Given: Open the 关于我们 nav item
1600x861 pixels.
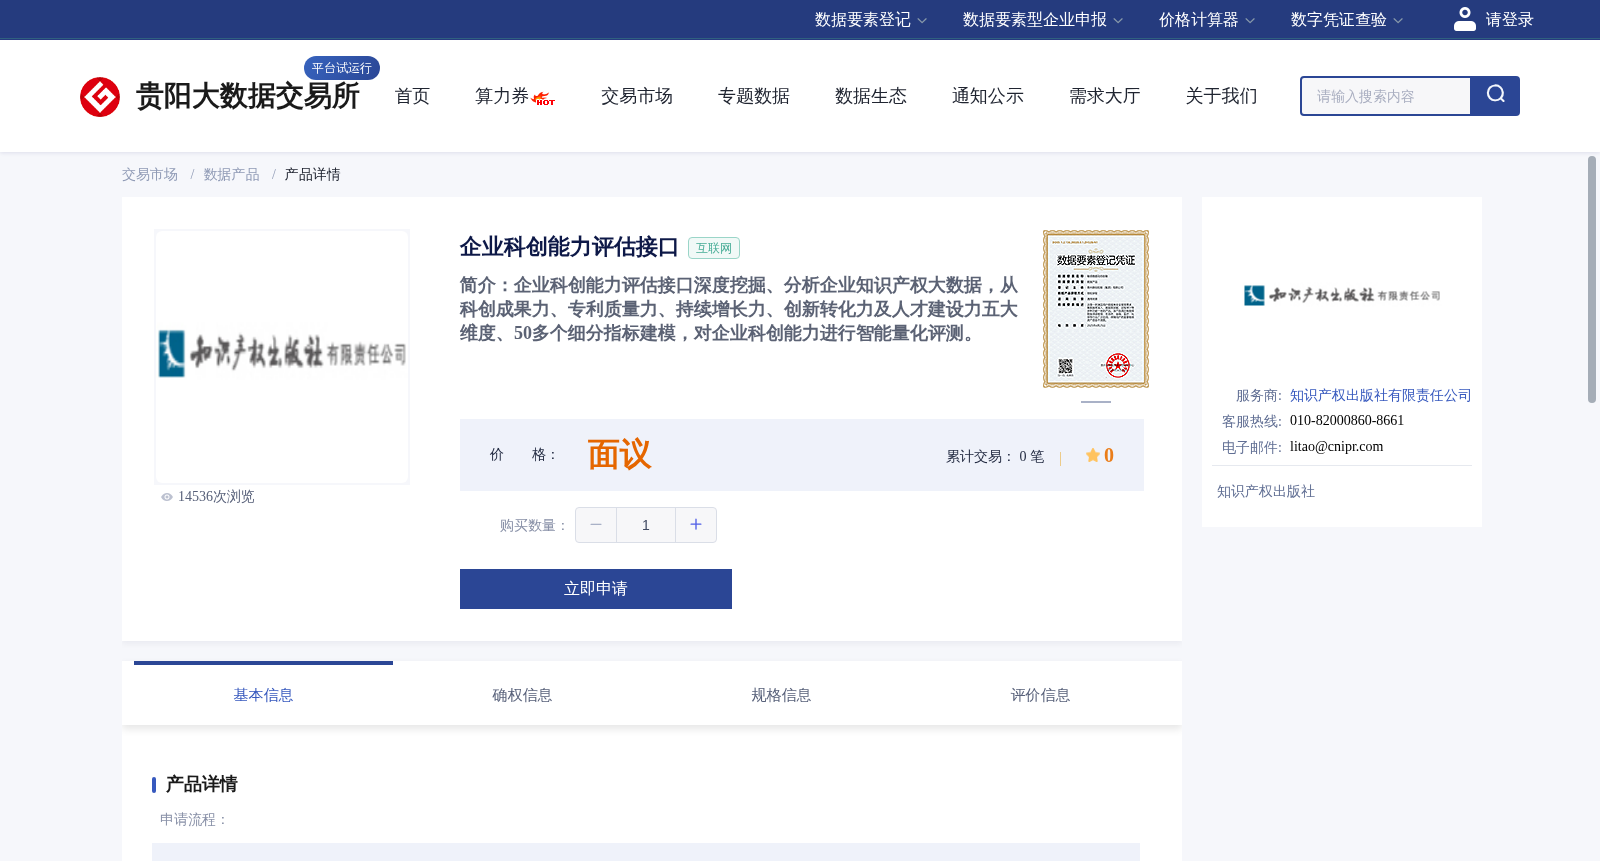Looking at the screenshot, I should [1222, 96].
